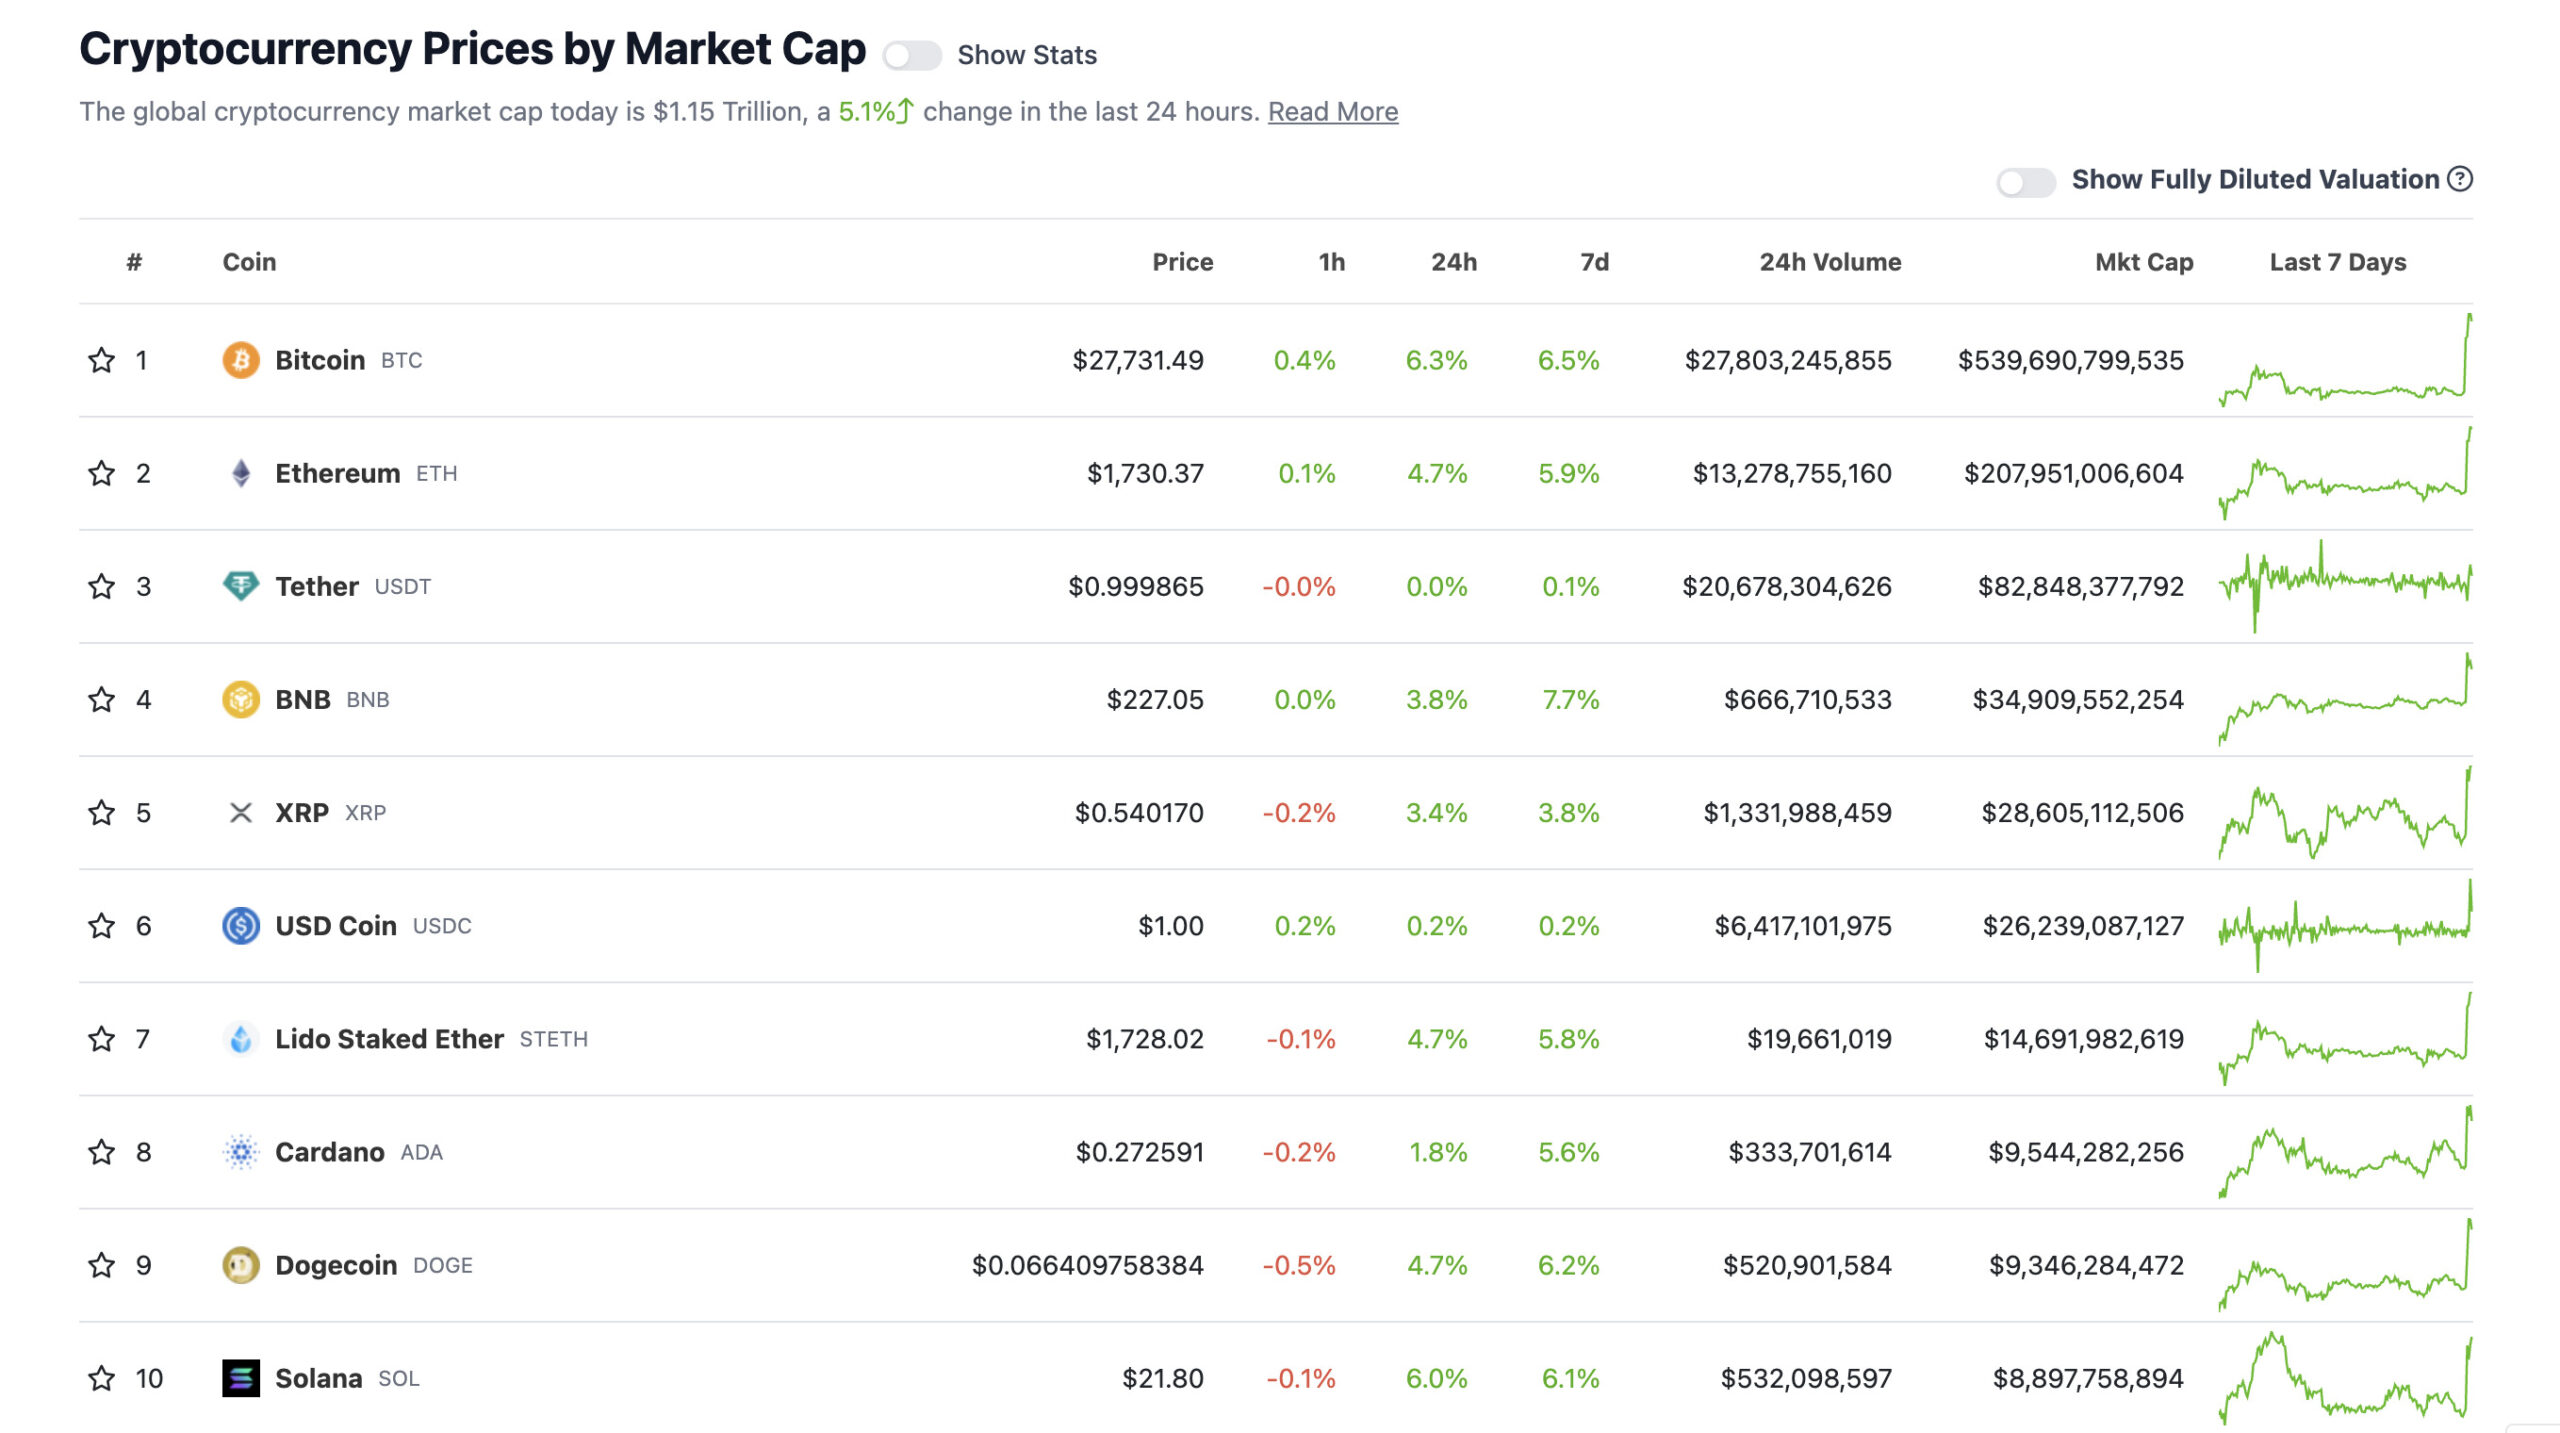2560x1433 pixels.
Task: Star the Solana row
Action: tap(101, 1378)
